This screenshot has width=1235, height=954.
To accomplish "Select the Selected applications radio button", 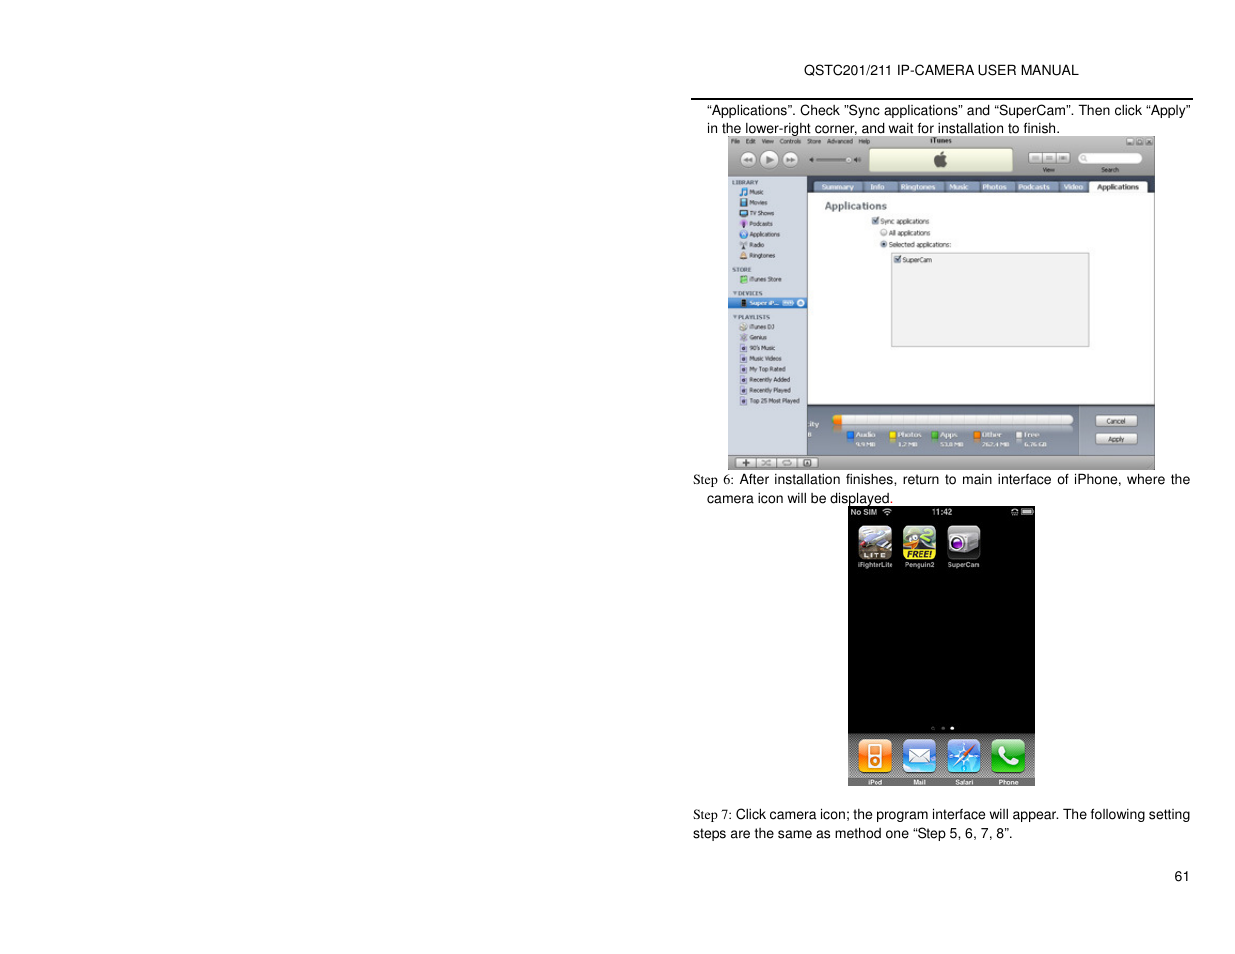I will pyautogui.click(x=883, y=244).
